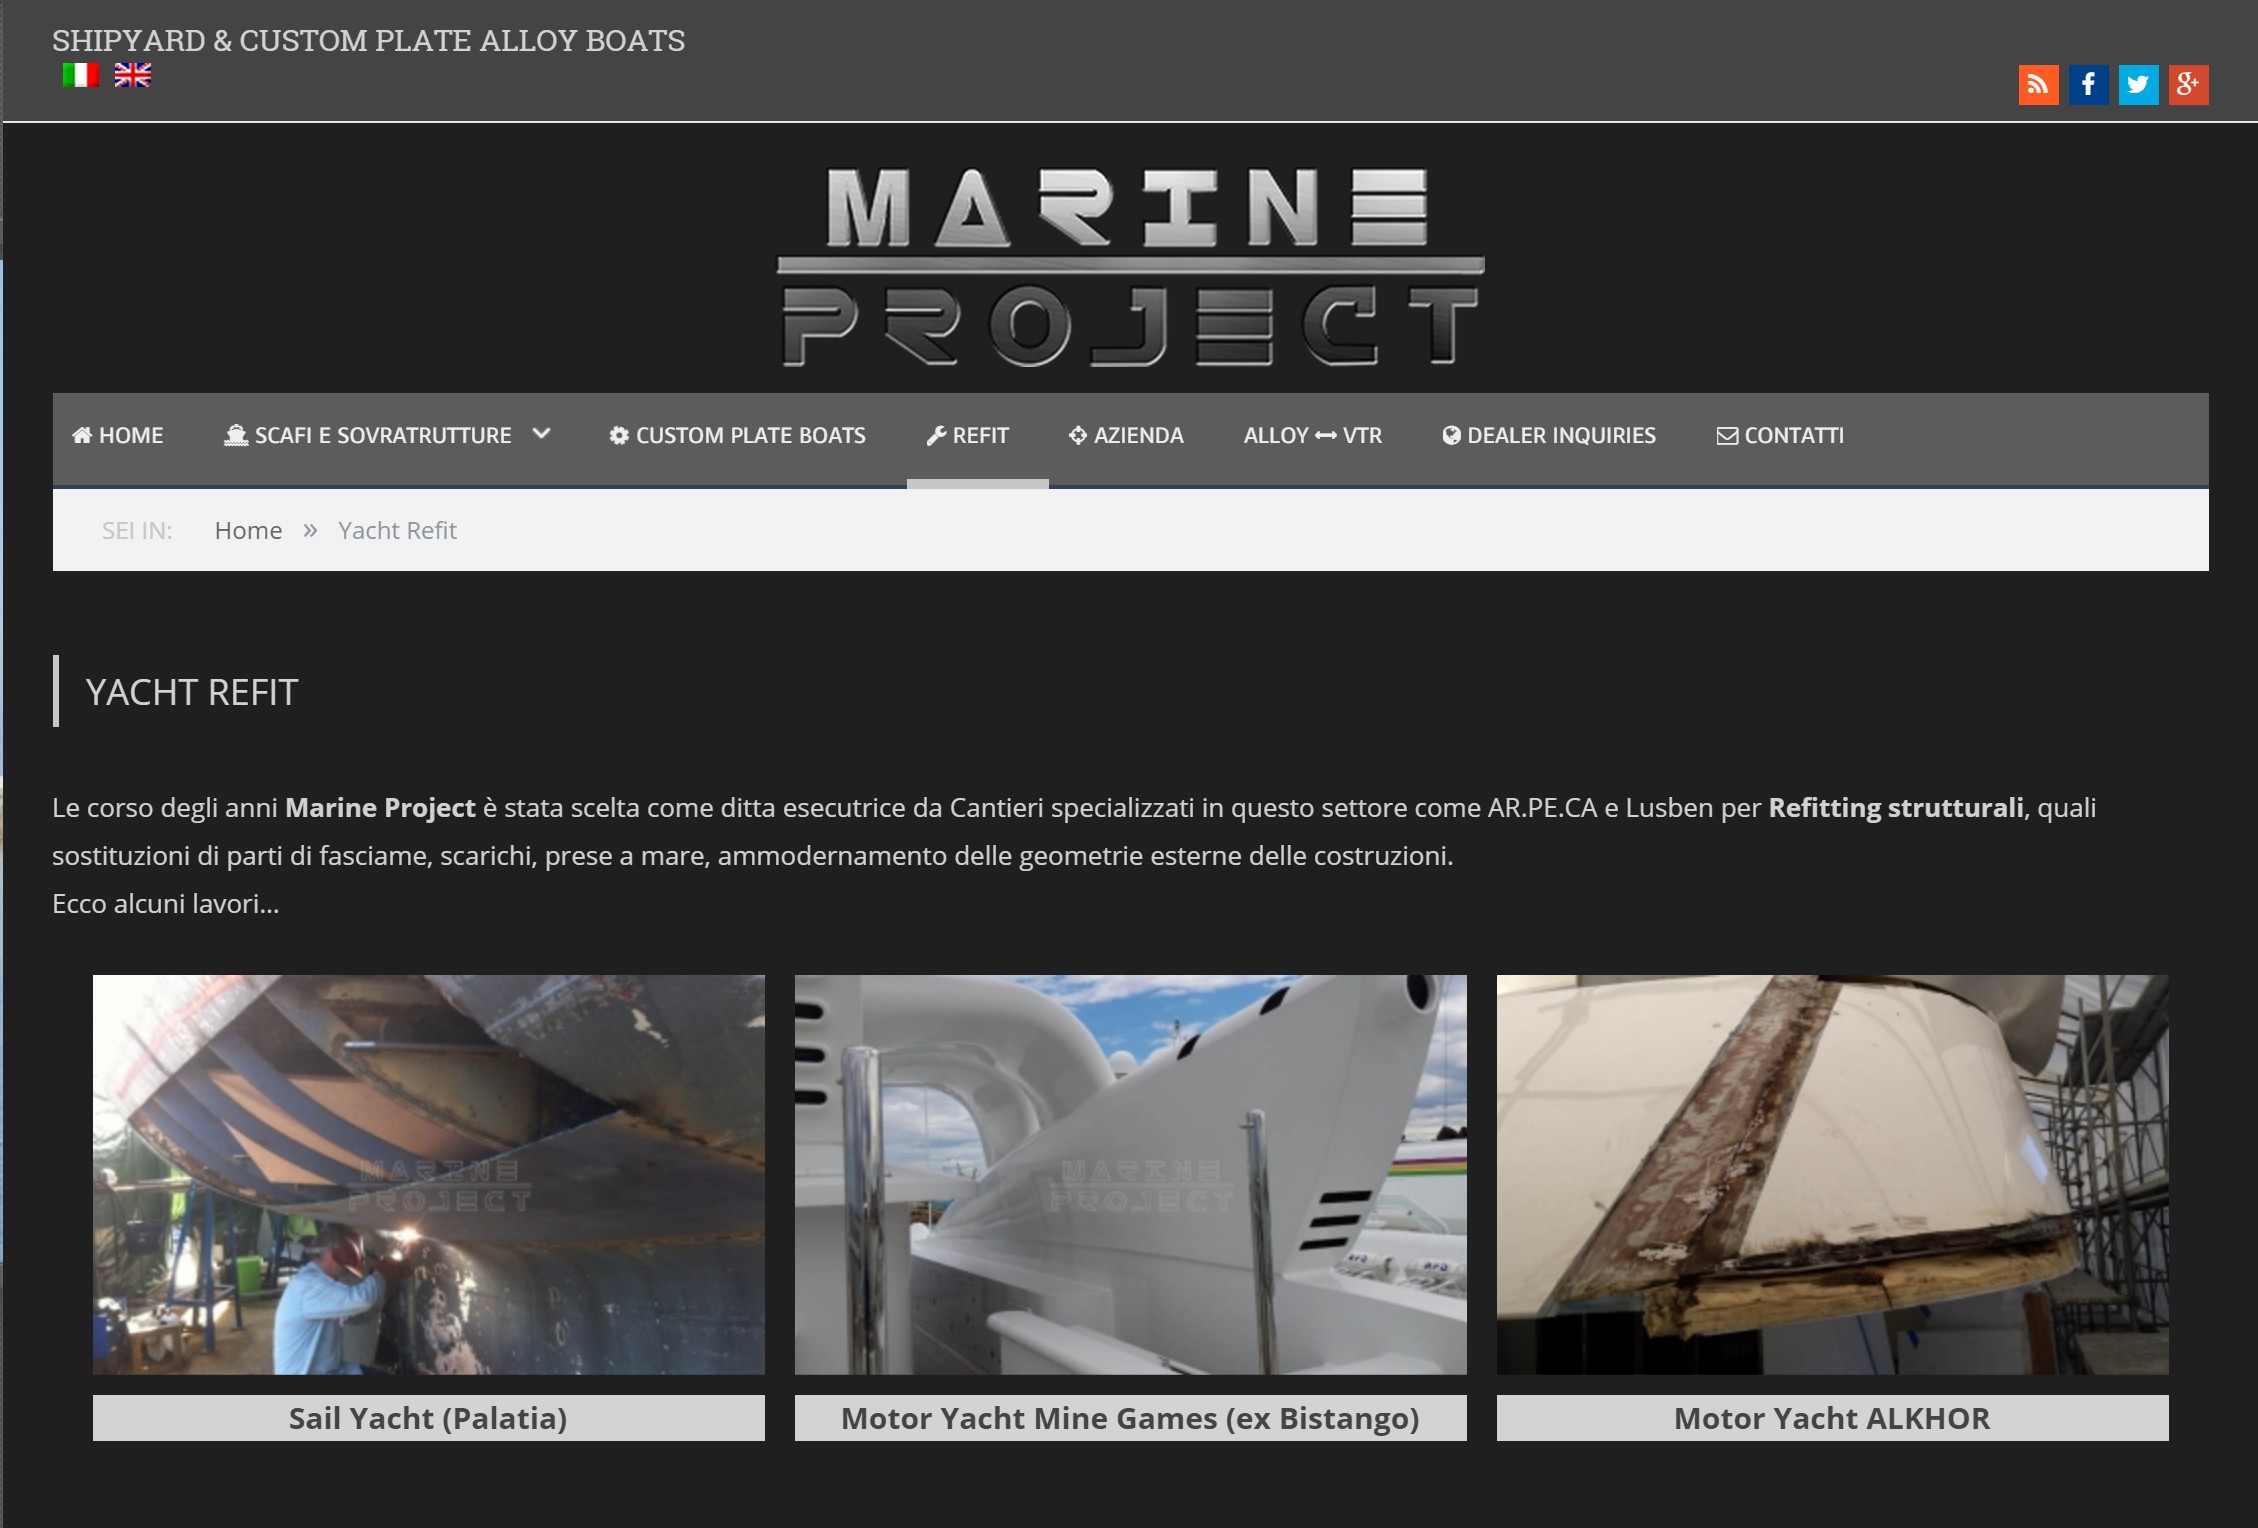Viewport: 2258px width, 1528px height.
Task: Click the Sail Yacht (Palatia) caption
Action: click(428, 1418)
